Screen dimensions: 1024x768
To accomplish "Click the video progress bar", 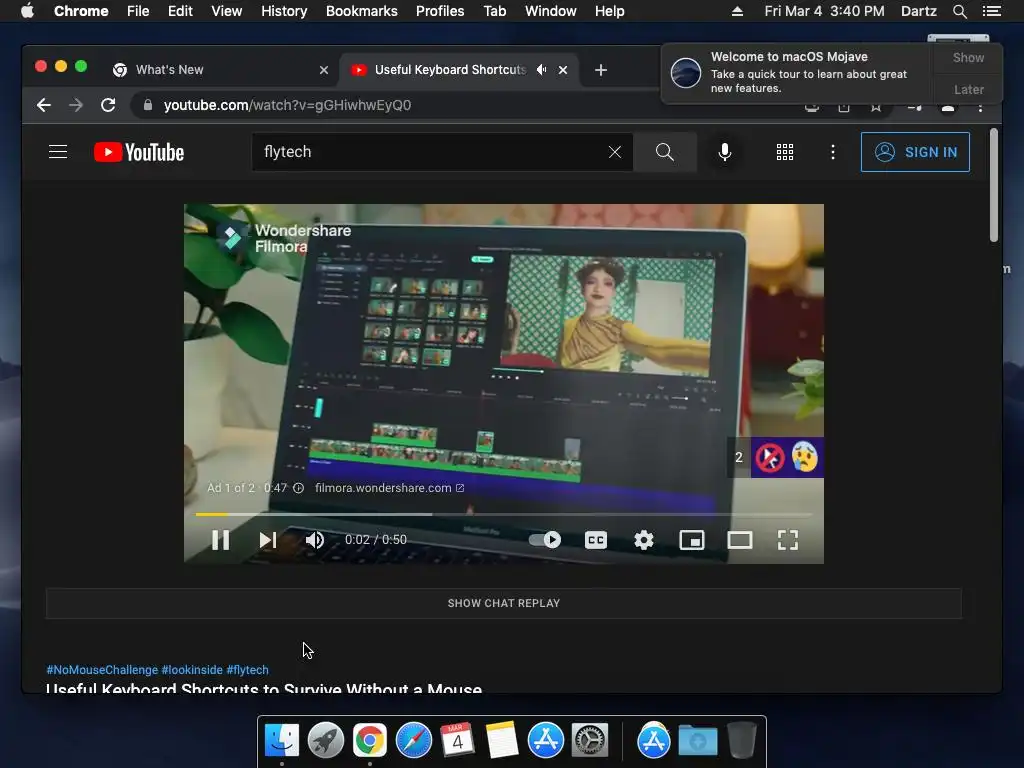I will click(504, 515).
